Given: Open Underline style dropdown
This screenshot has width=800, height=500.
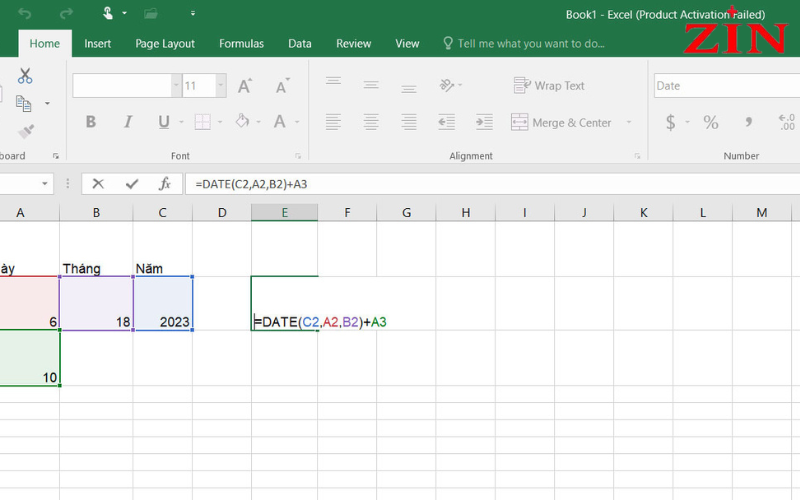Looking at the screenshot, I should tap(181, 122).
